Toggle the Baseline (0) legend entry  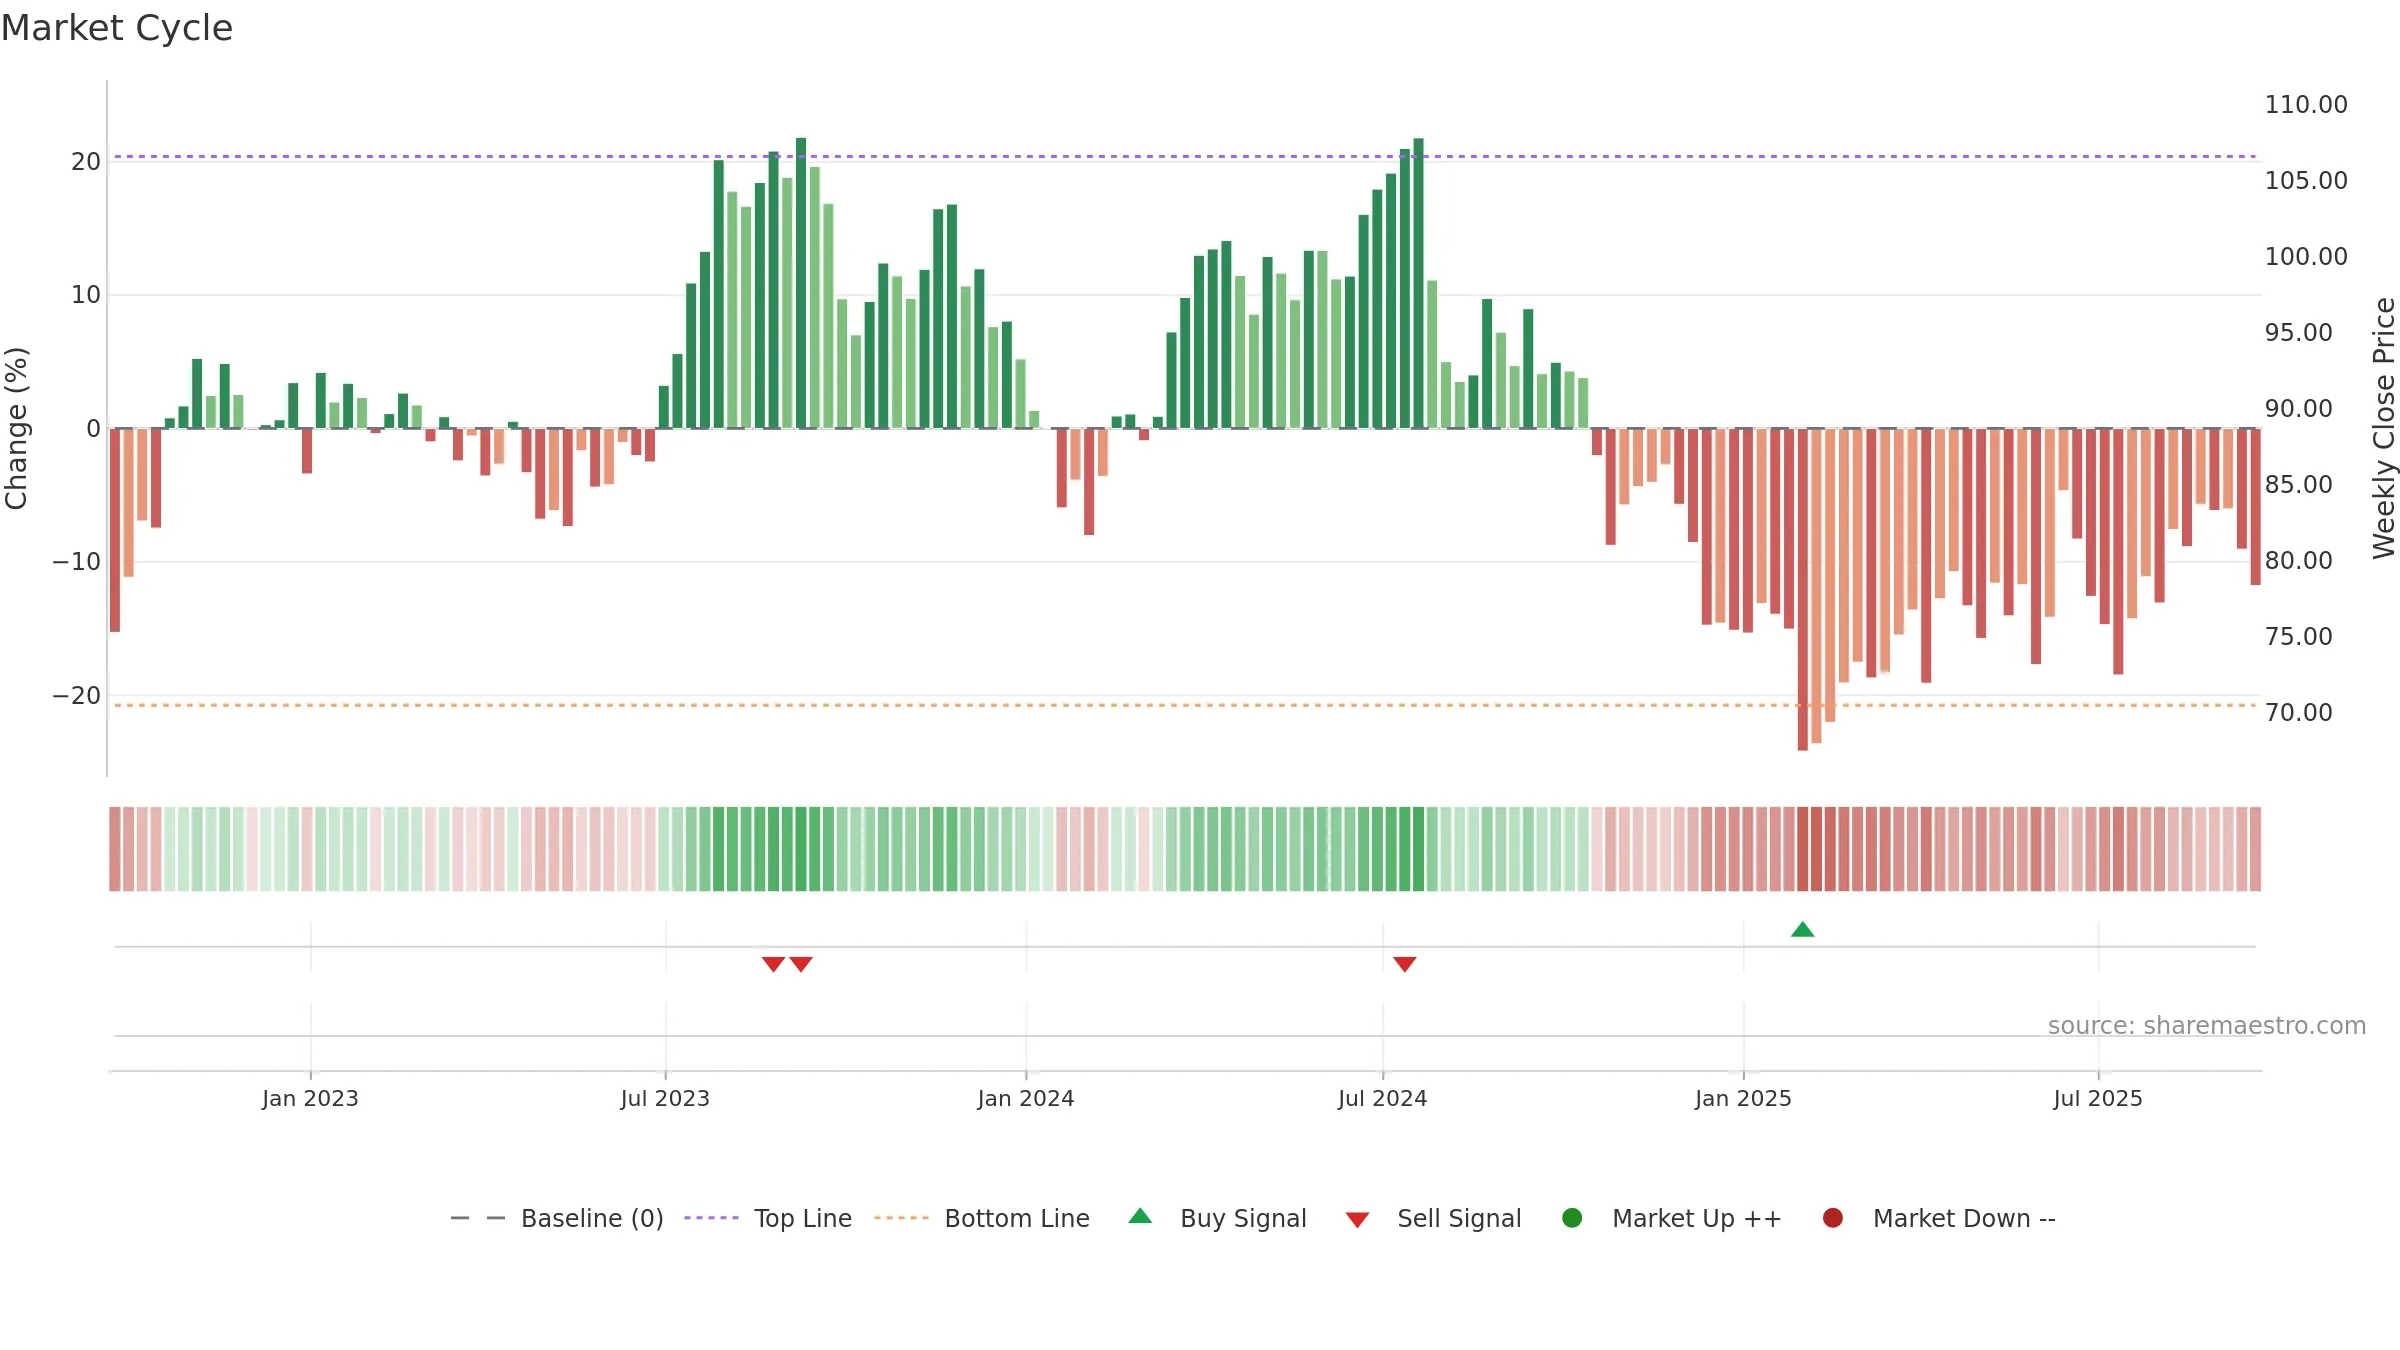pyautogui.click(x=557, y=1218)
